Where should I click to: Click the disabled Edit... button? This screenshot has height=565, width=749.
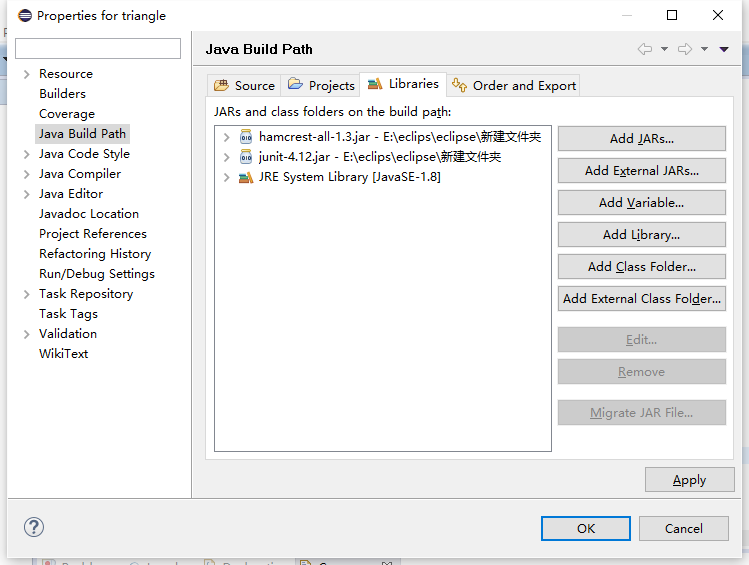pos(642,340)
